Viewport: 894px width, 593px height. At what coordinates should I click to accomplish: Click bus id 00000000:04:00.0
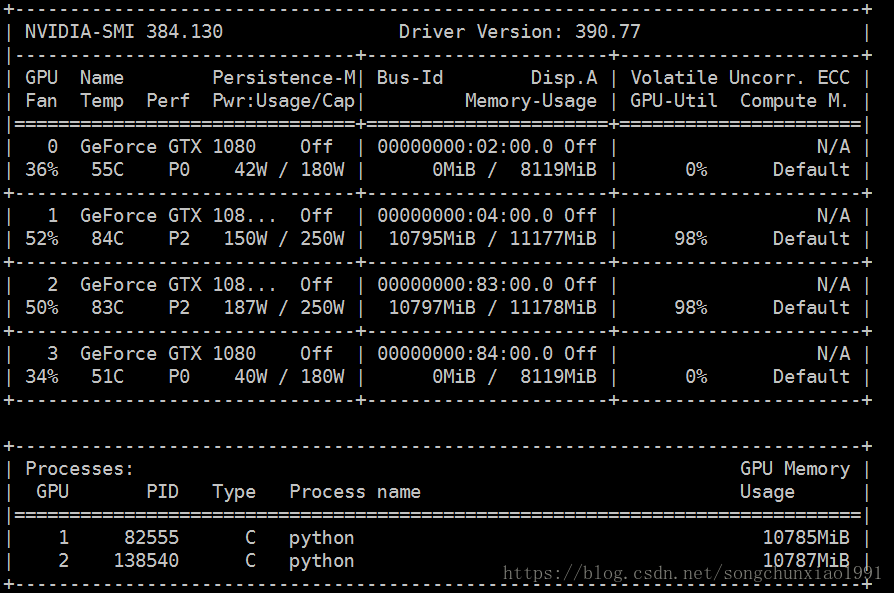(465, 216)
